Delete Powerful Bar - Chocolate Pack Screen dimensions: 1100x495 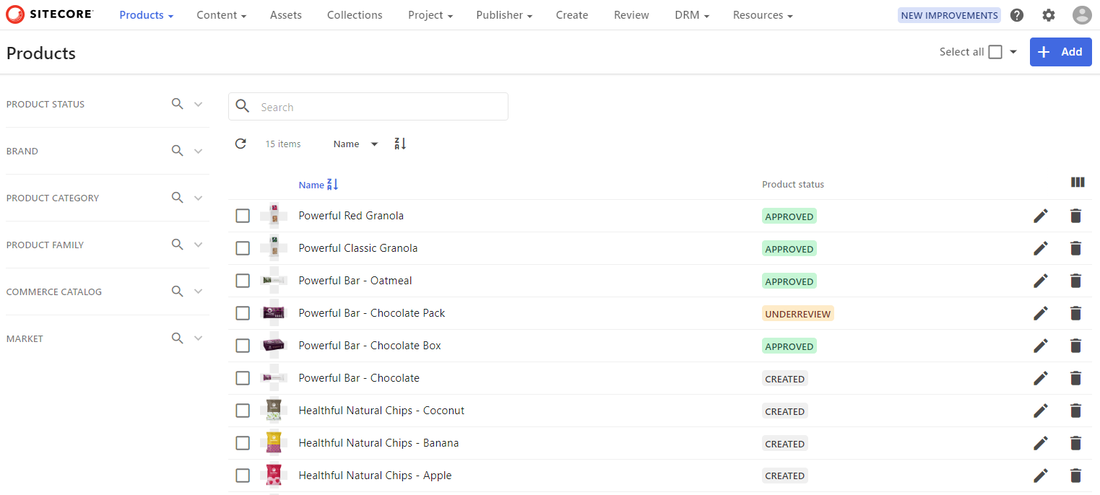pyautogui.click(x=1075, y=313)
